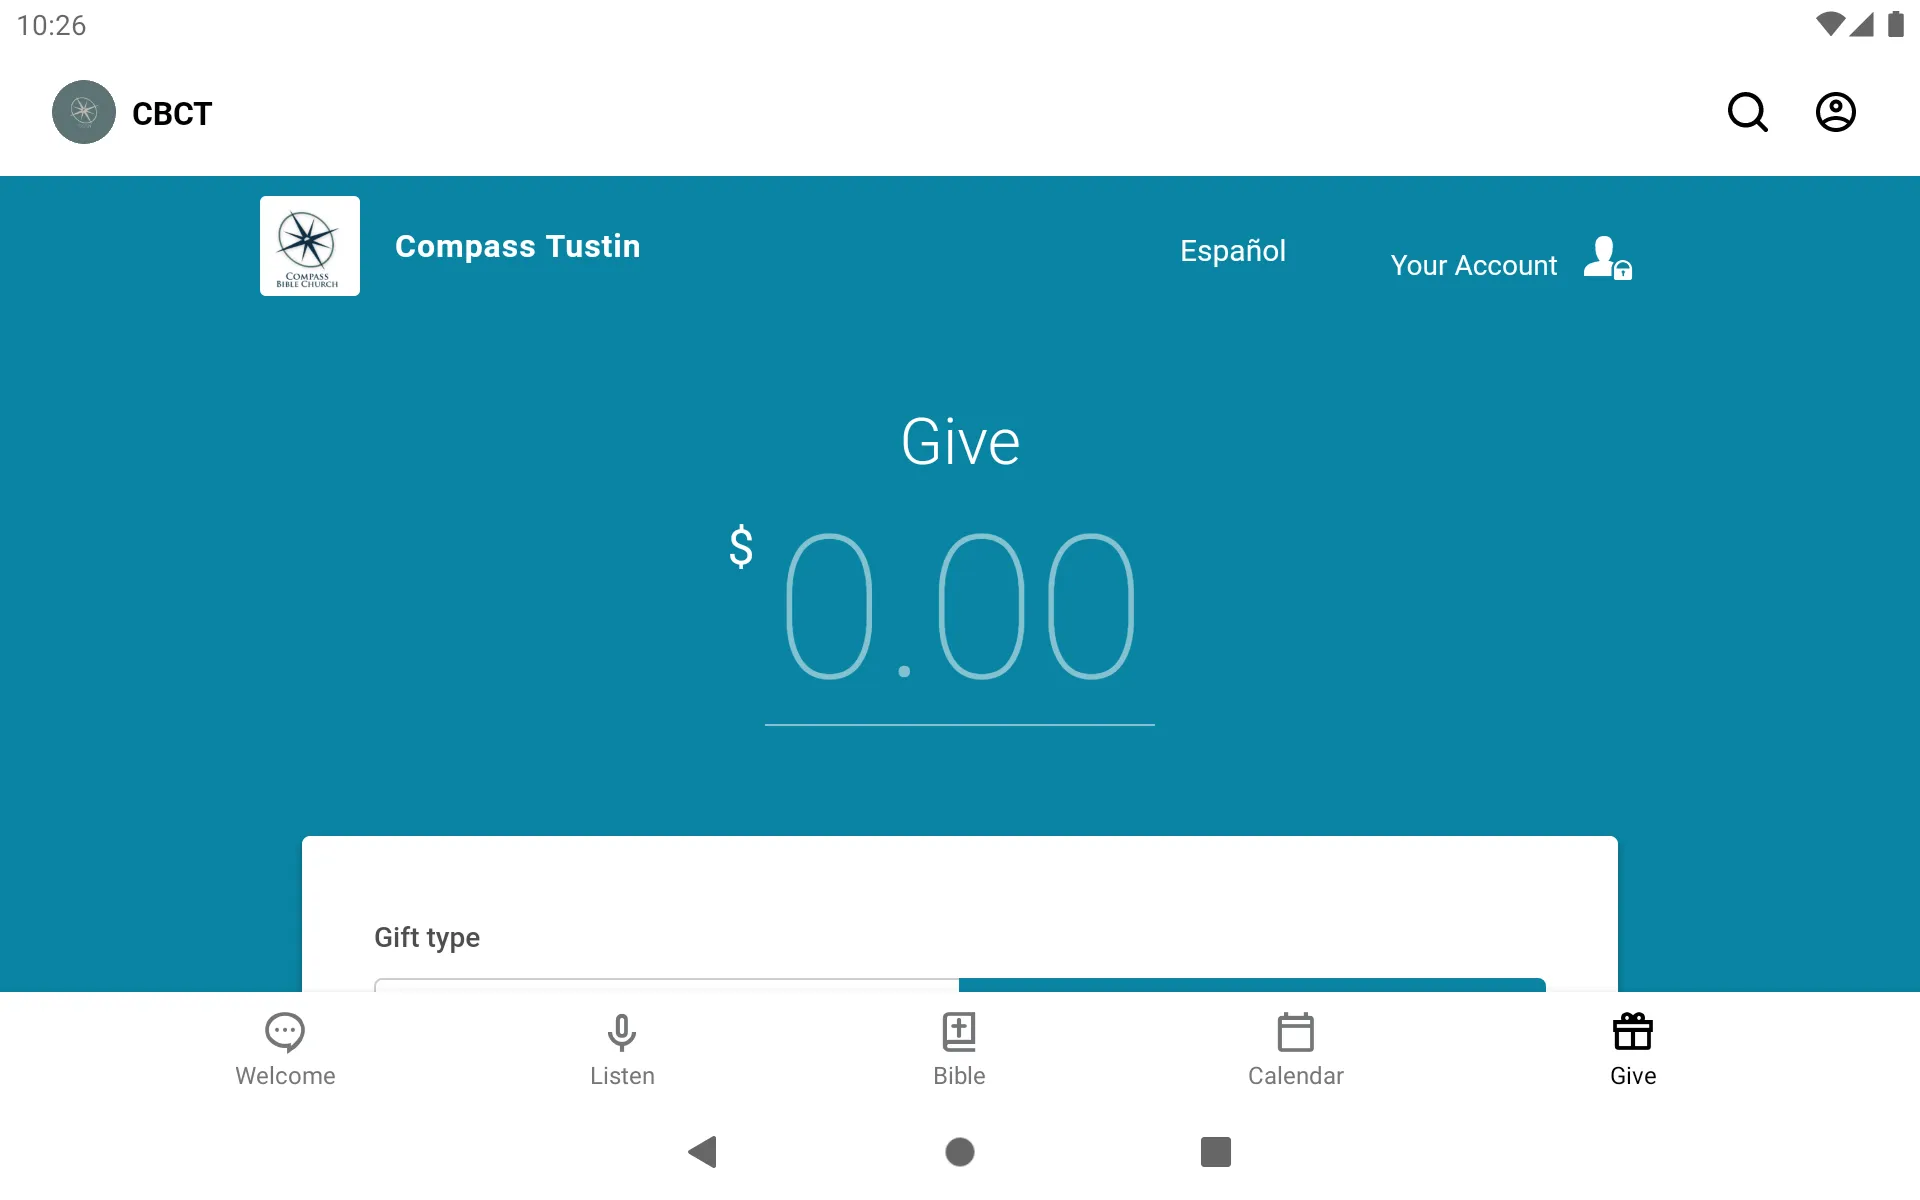Viewport: 1920px width, 1200px height.
Task: Open the Give tab in navigation
Action: click(1631, 1048)
